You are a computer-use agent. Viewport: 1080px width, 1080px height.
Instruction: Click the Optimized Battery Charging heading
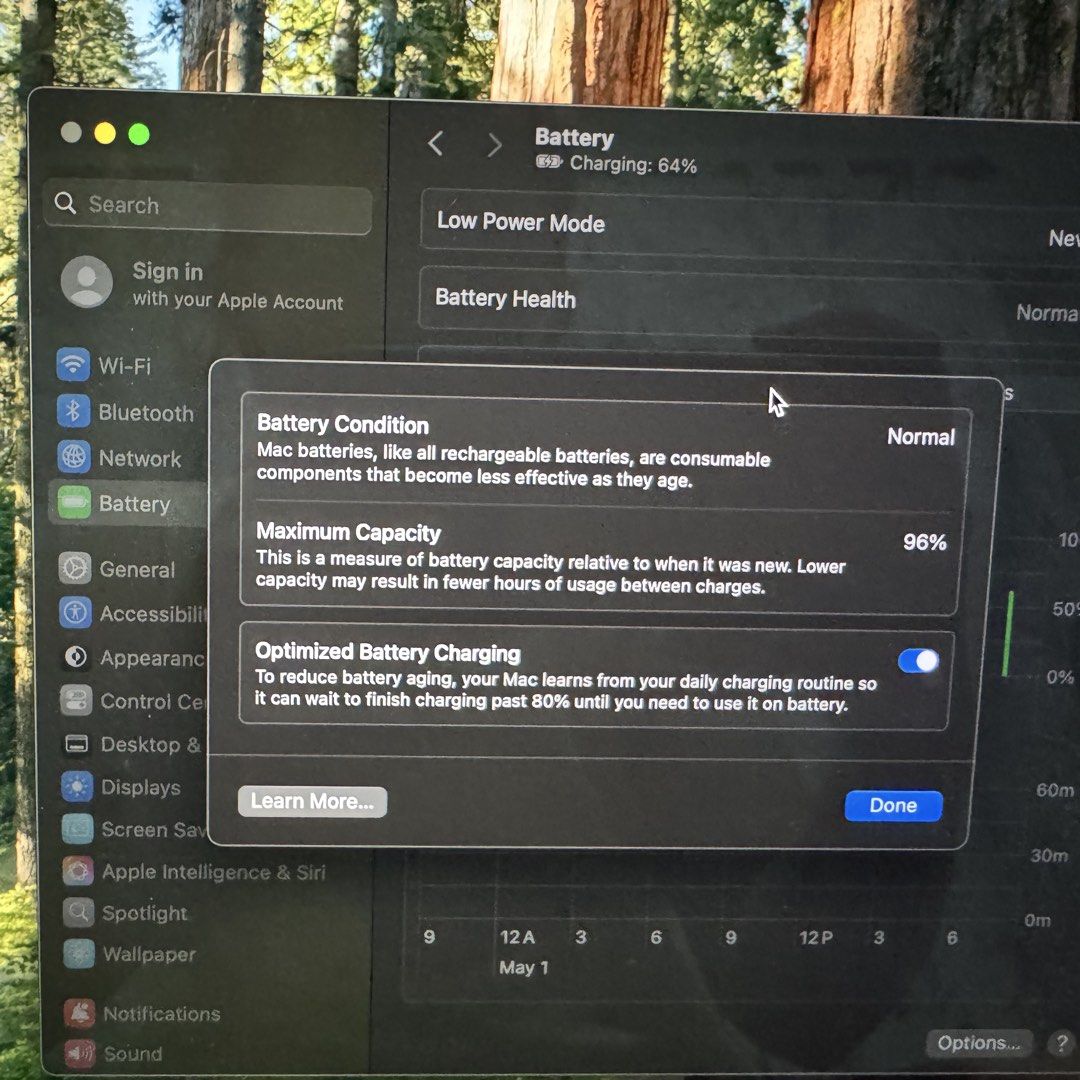[388, 652]
